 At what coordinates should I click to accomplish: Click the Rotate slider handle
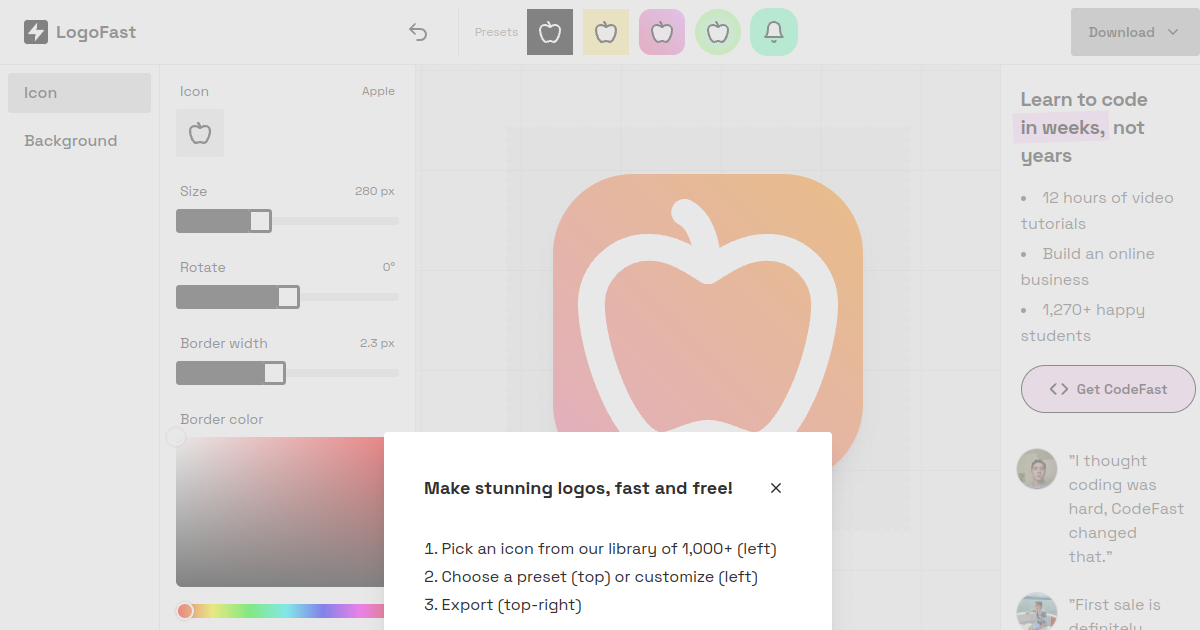(x=288, y=297)
